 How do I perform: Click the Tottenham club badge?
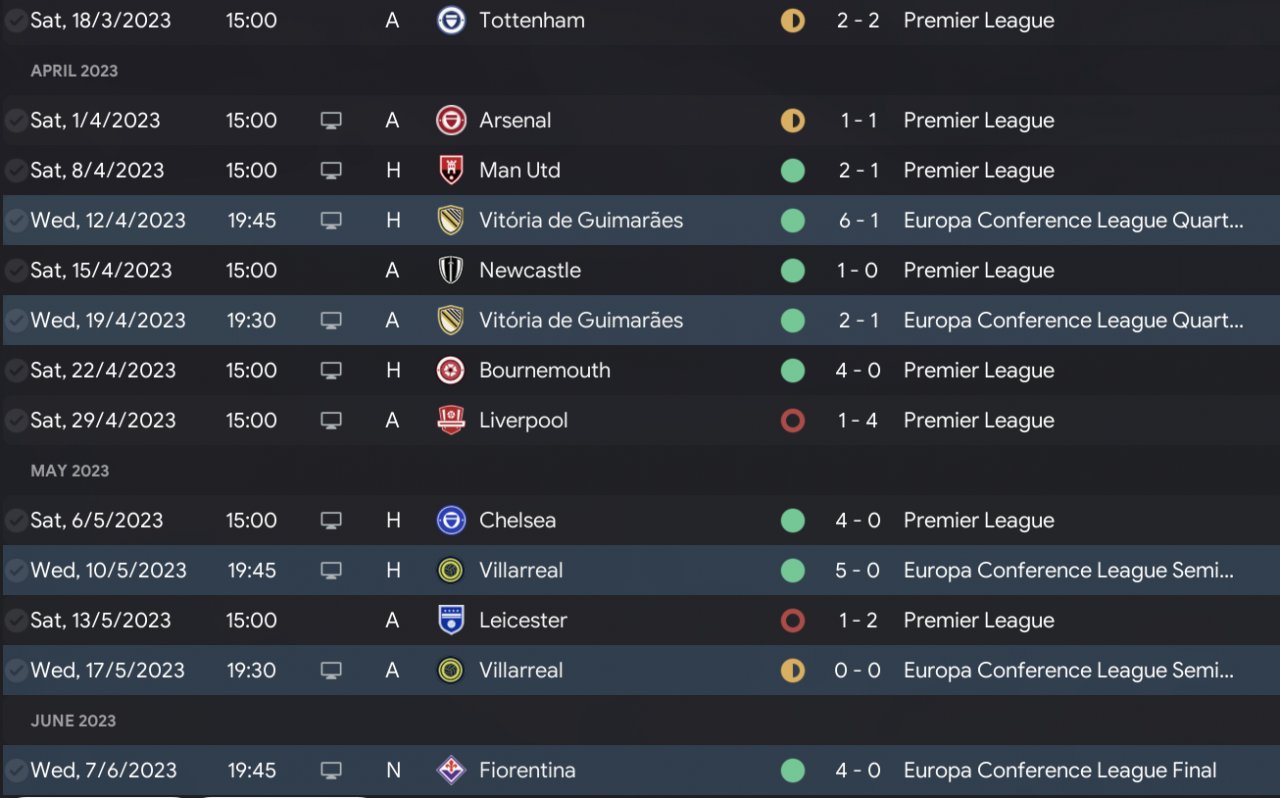[x=451, y=20]
